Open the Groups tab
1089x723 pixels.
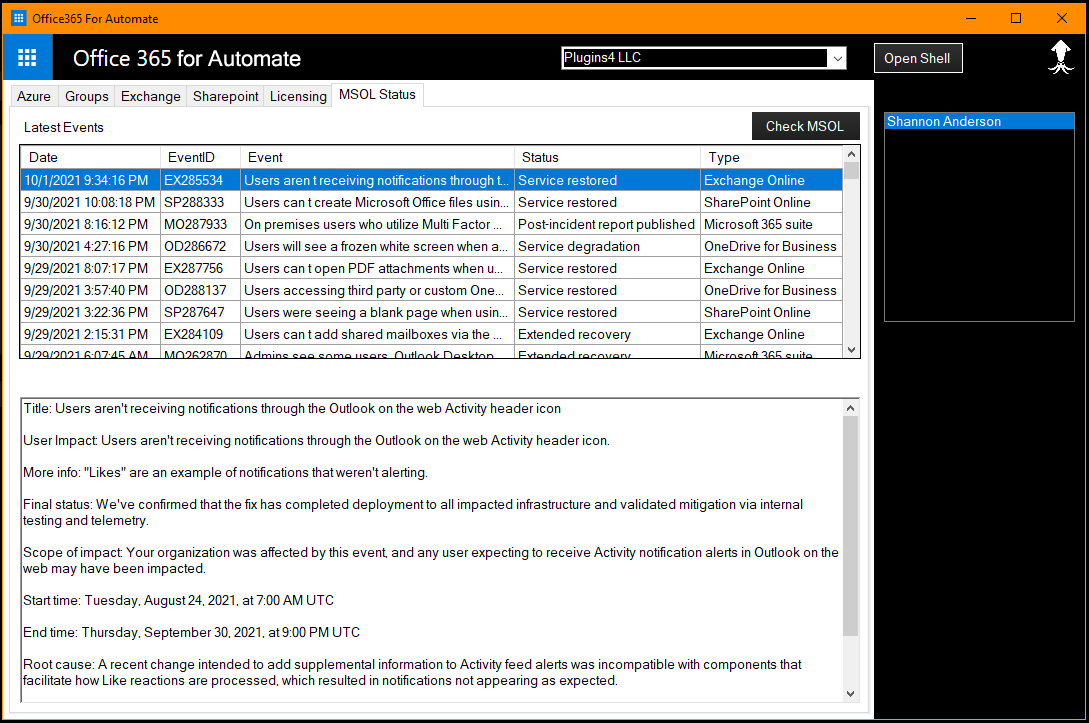(x=87, y=97)
